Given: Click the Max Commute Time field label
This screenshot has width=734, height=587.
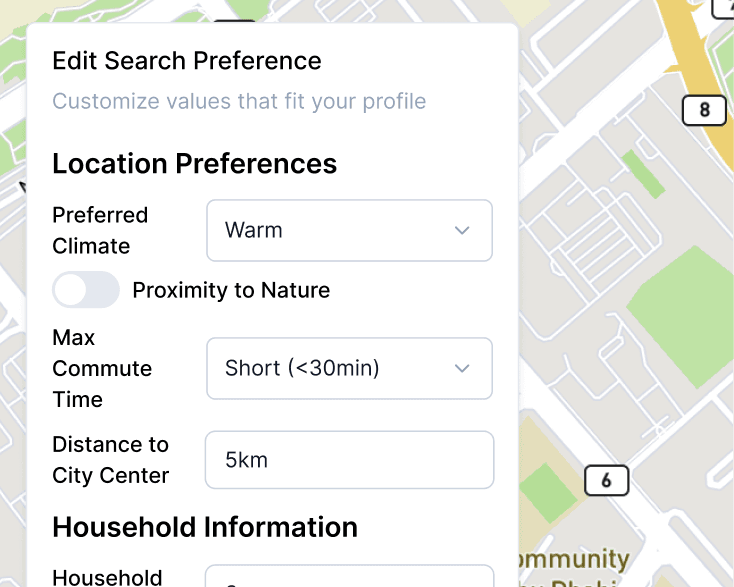Looking at the screenshot, I should 102,369.
